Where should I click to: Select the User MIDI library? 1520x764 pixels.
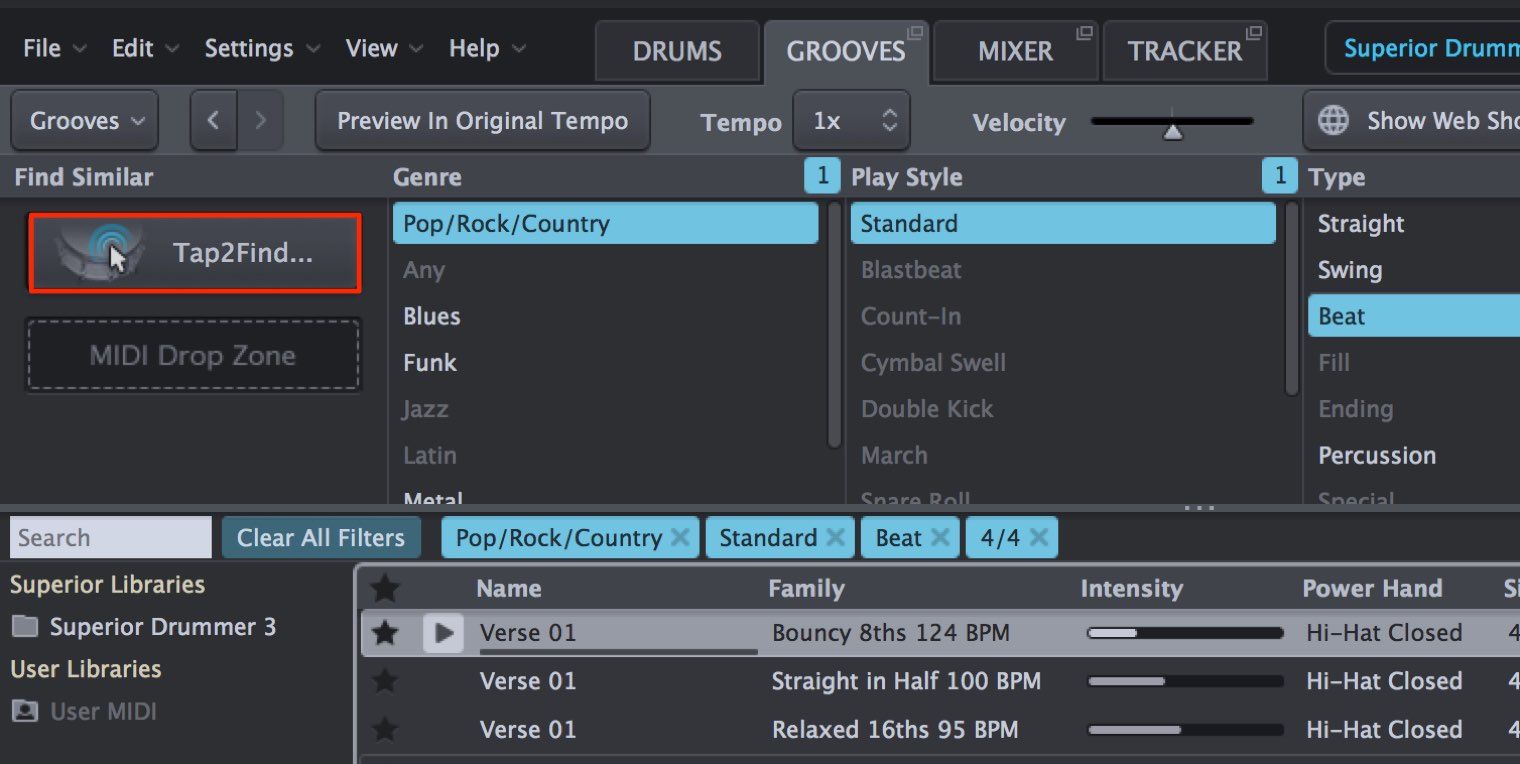84,712
